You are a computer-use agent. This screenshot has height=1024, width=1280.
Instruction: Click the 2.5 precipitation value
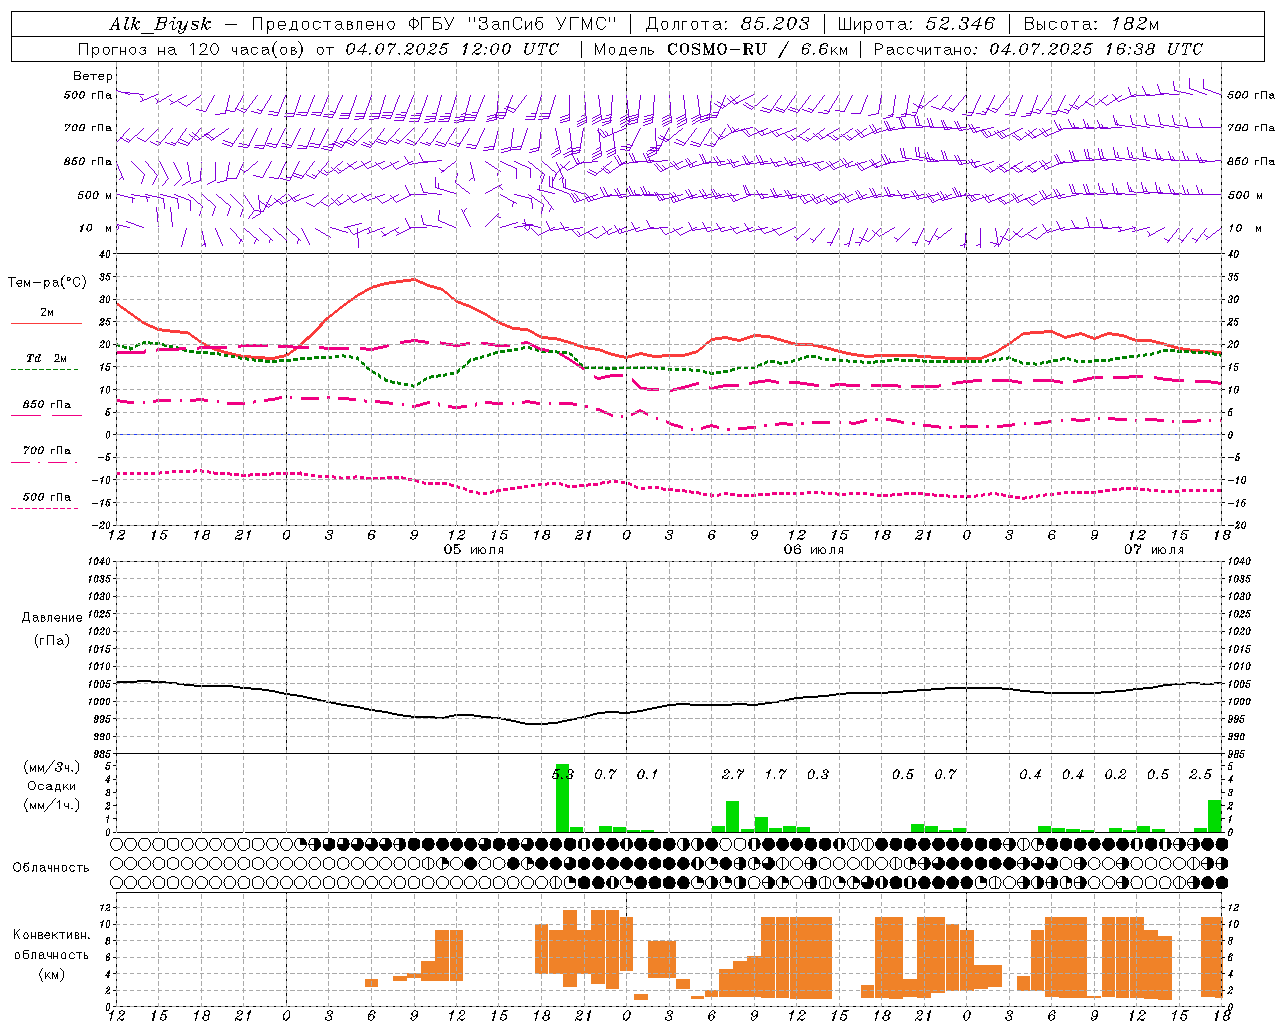1200,774
